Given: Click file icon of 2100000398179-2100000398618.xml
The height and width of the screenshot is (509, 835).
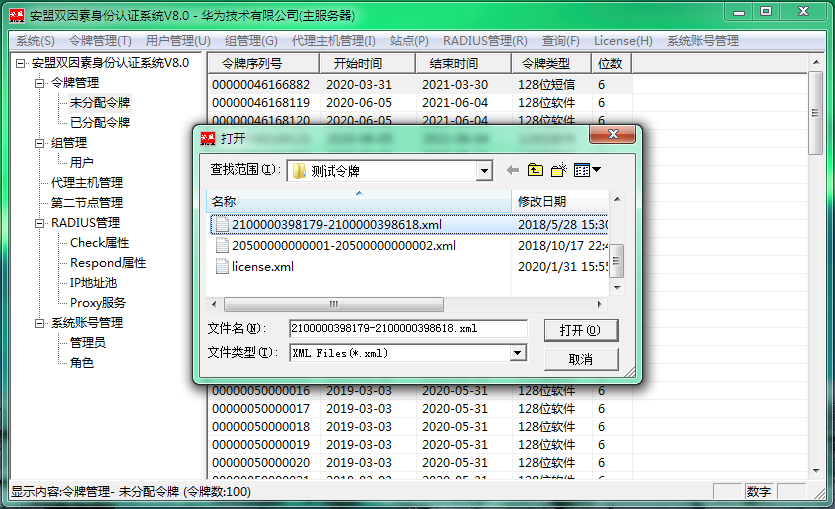Looking at the screenshot, I should [x=222, y=224].
